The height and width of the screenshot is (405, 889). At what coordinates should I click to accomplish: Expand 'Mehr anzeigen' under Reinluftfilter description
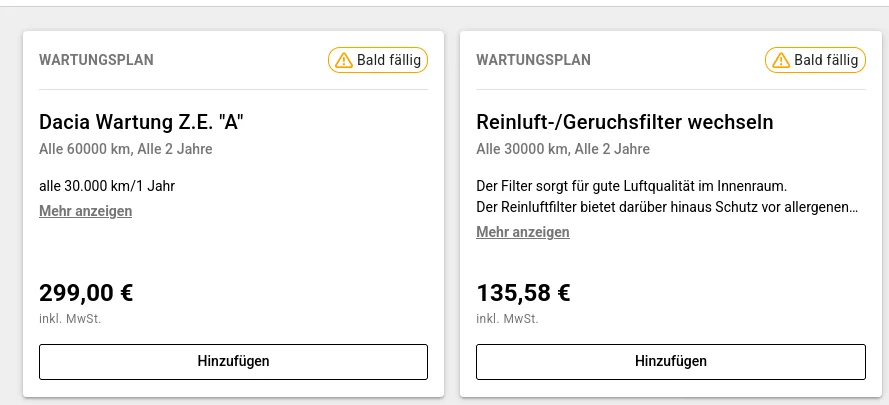click(x=522, y=232)
